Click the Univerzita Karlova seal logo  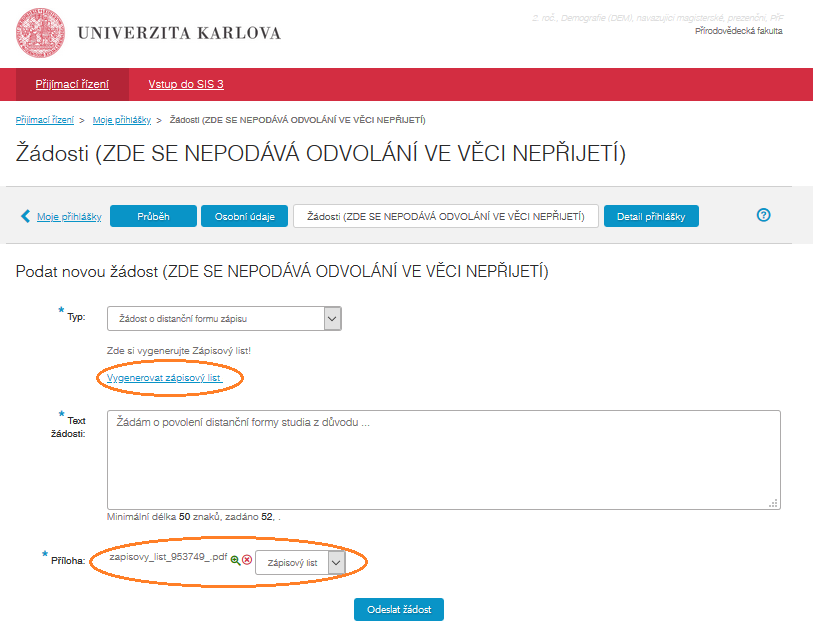coord(41,32)
